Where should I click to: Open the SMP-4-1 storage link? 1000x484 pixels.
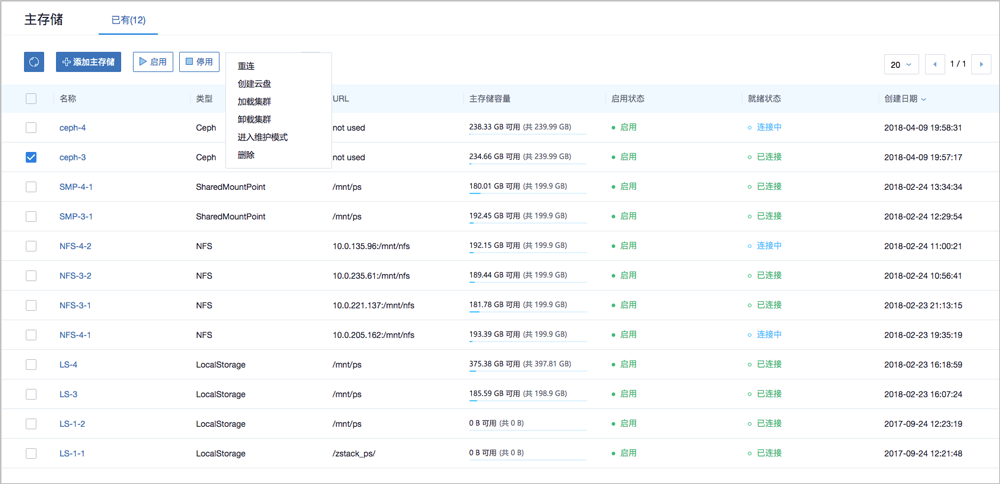coord(76,187)
